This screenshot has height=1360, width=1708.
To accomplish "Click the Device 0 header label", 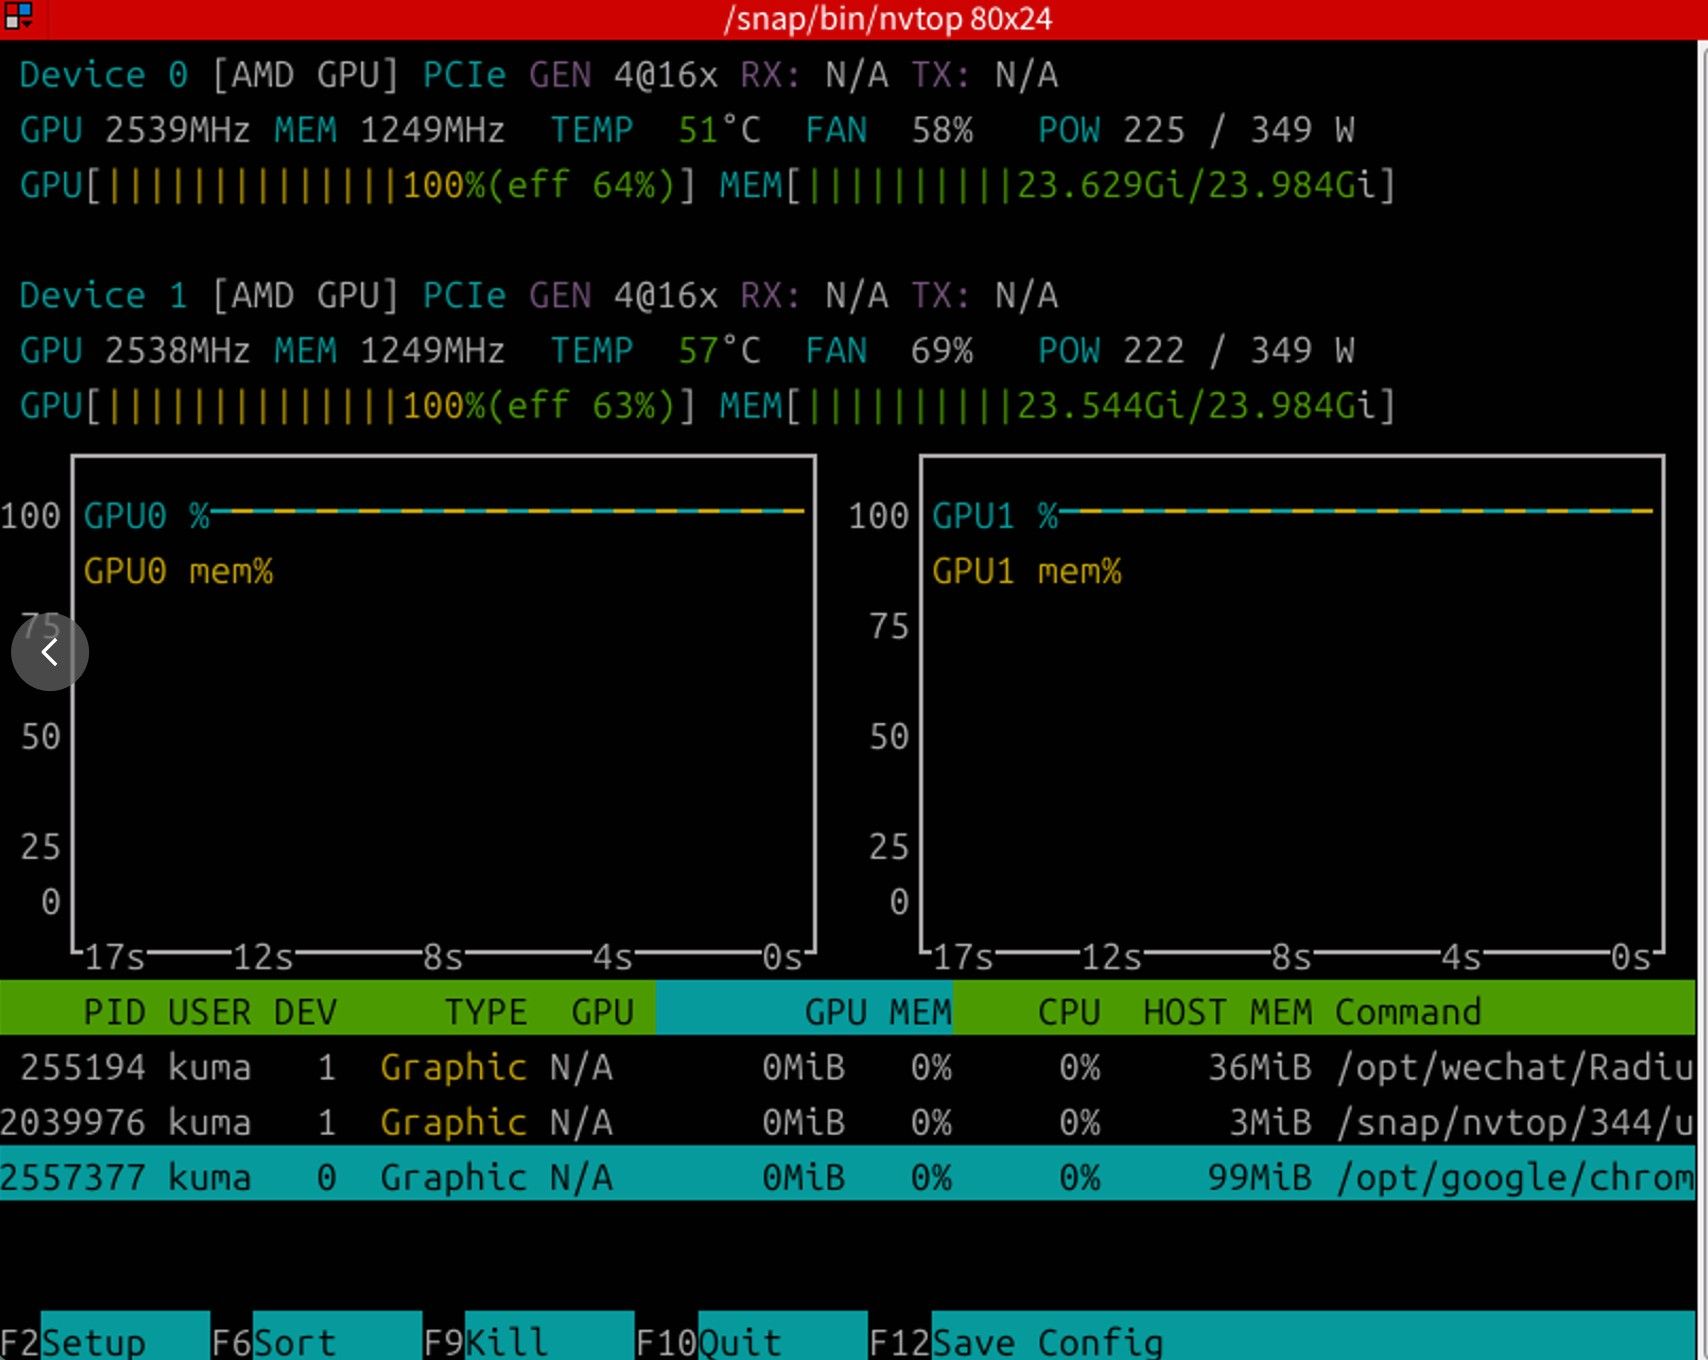I will [103, 75].
